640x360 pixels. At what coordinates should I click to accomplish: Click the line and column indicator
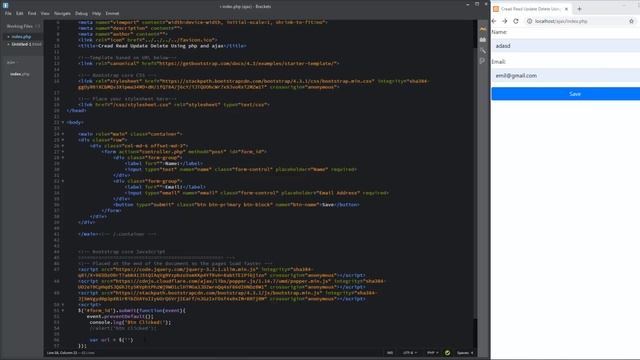62,353
